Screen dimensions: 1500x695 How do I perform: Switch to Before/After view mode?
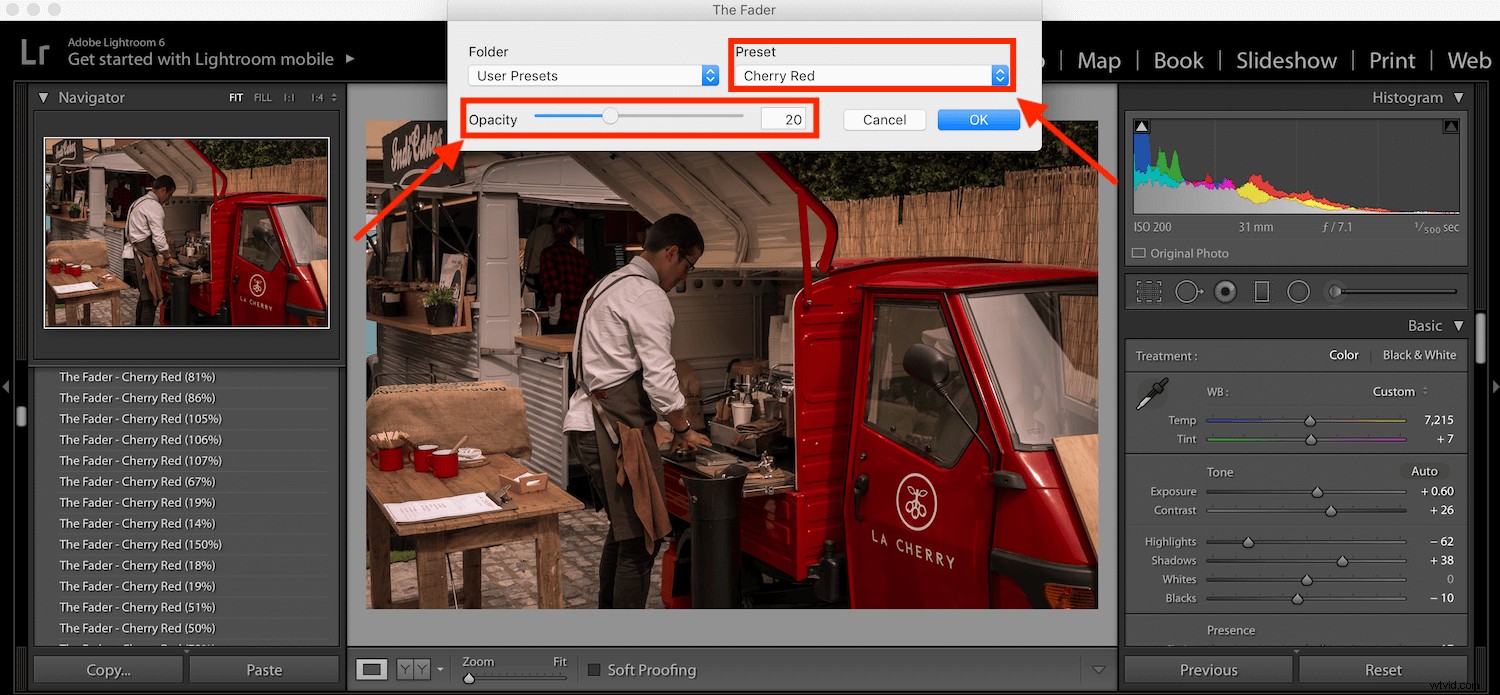[412, 669]
